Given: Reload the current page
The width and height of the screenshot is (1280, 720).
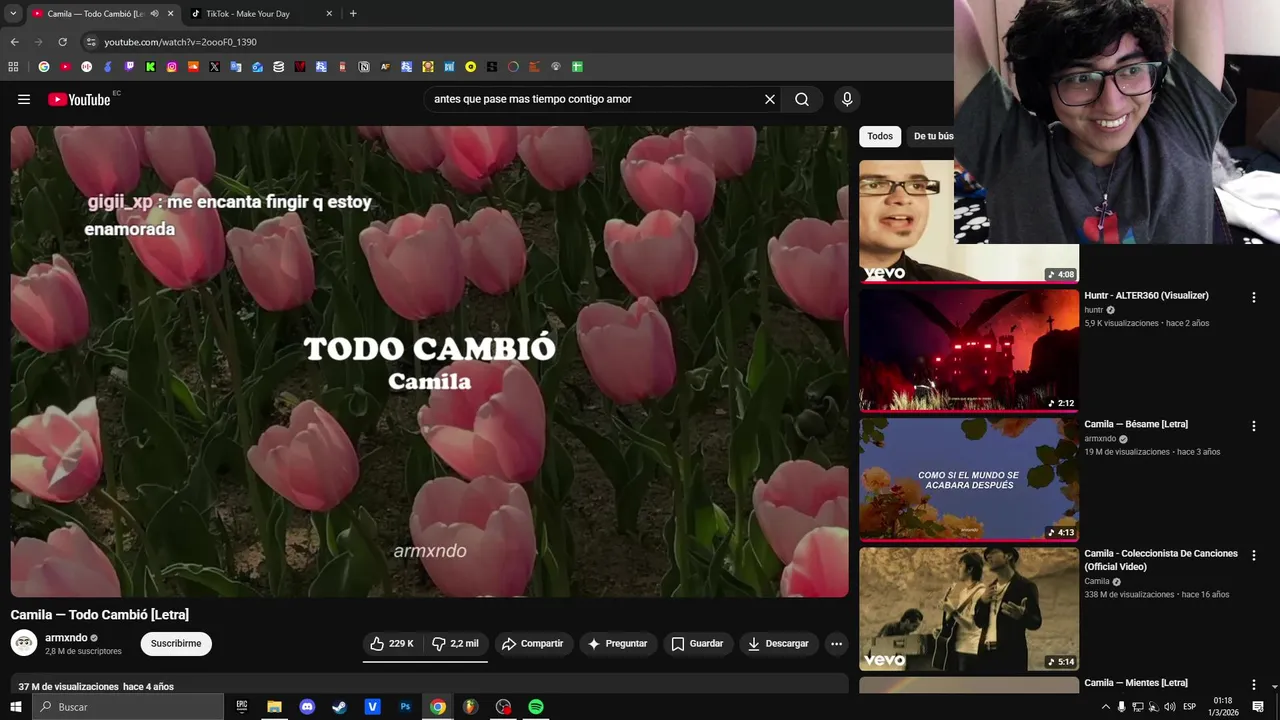Looking at the screenshot, I should tap(62, 42).
